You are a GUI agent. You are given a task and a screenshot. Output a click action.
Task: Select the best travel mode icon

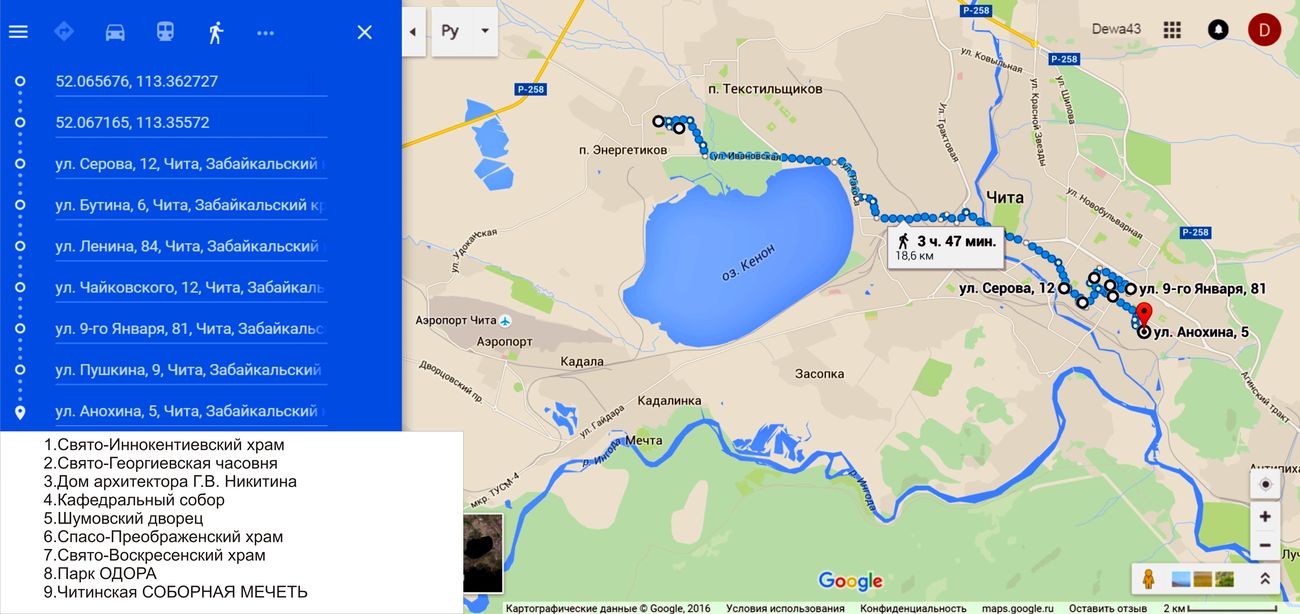coord(64,32)
